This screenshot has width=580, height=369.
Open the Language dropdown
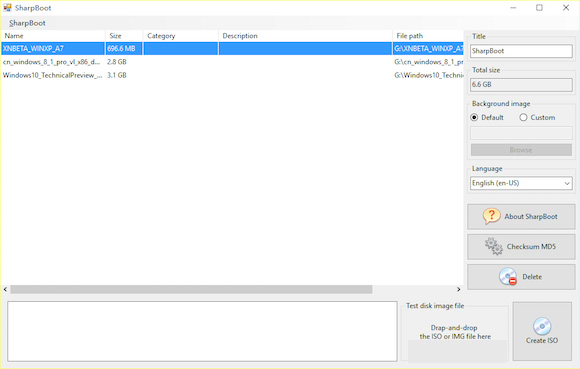[x=521, y=183]
